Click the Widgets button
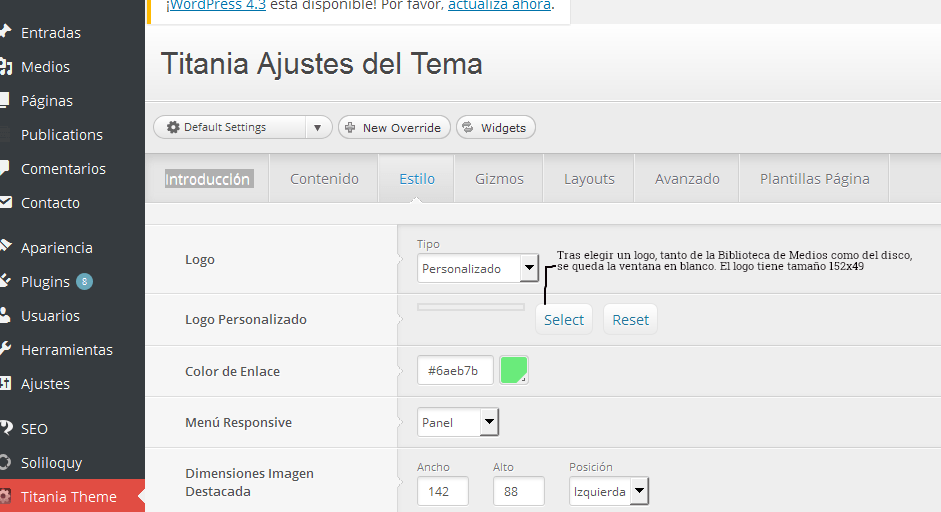 [x=496, y=127]
